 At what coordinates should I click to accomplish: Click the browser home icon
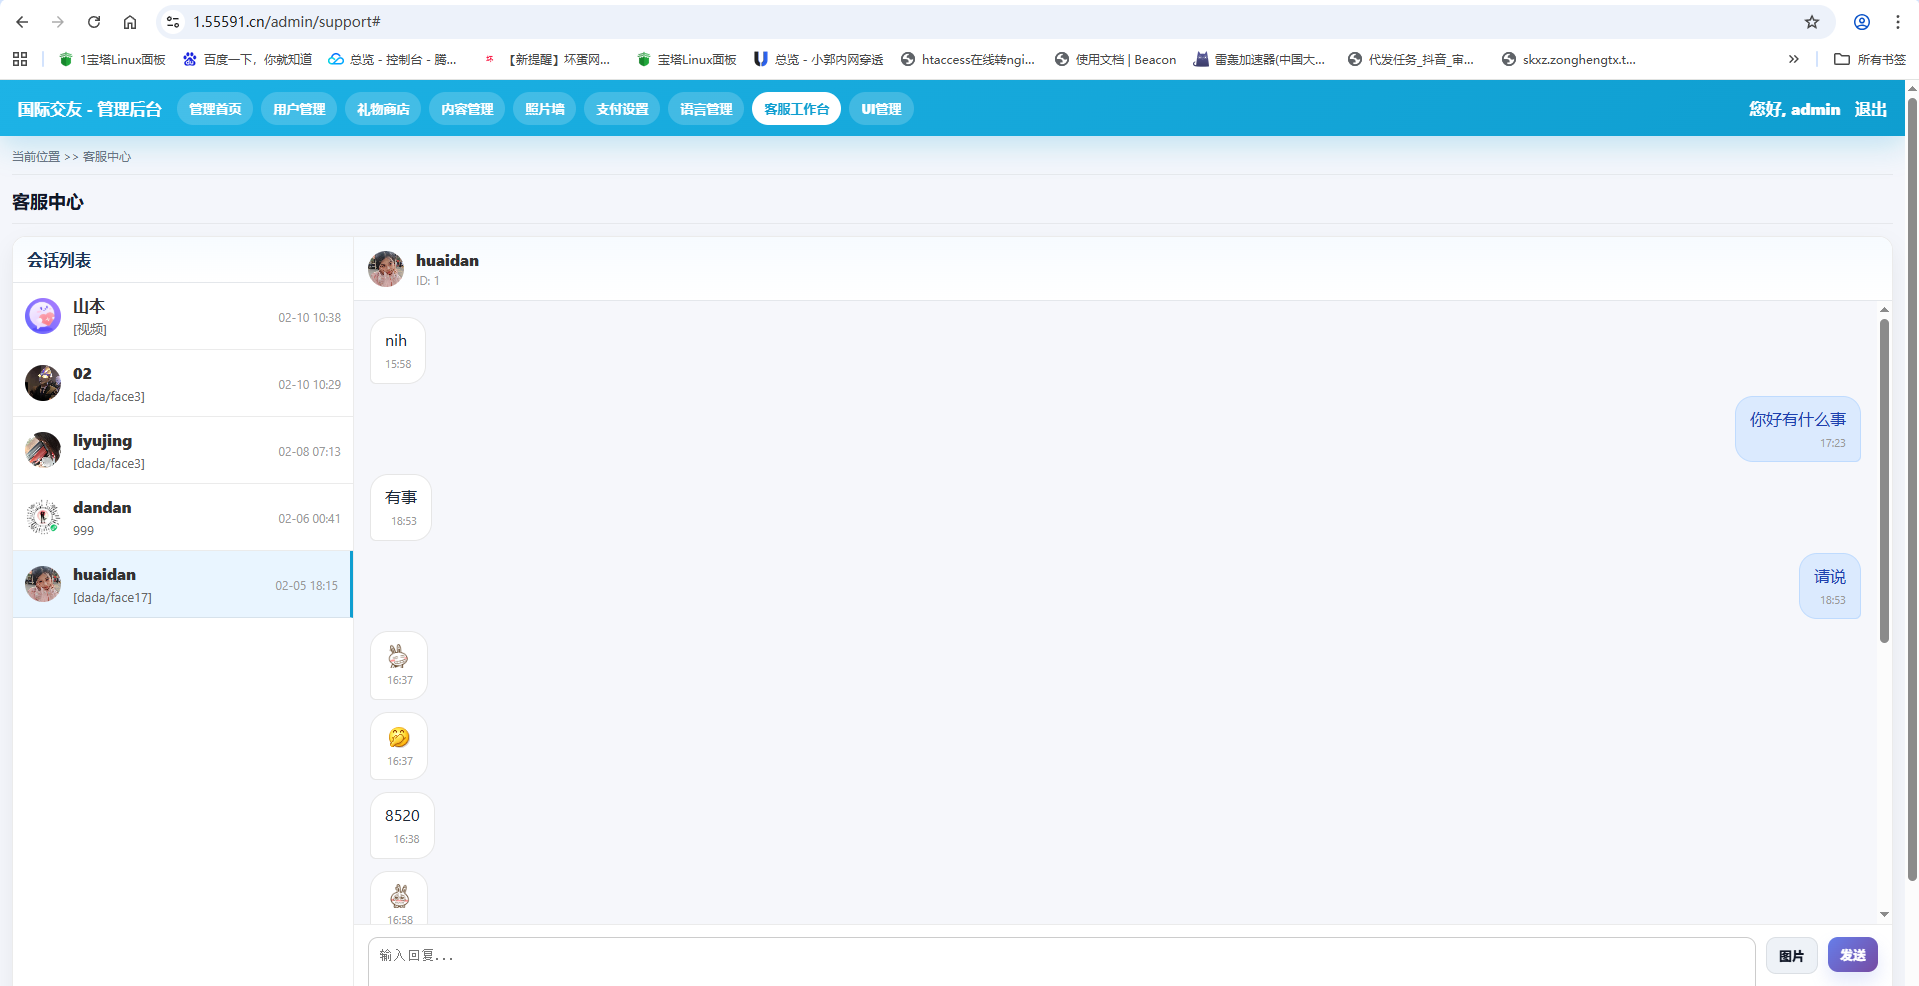click(130, 22)
